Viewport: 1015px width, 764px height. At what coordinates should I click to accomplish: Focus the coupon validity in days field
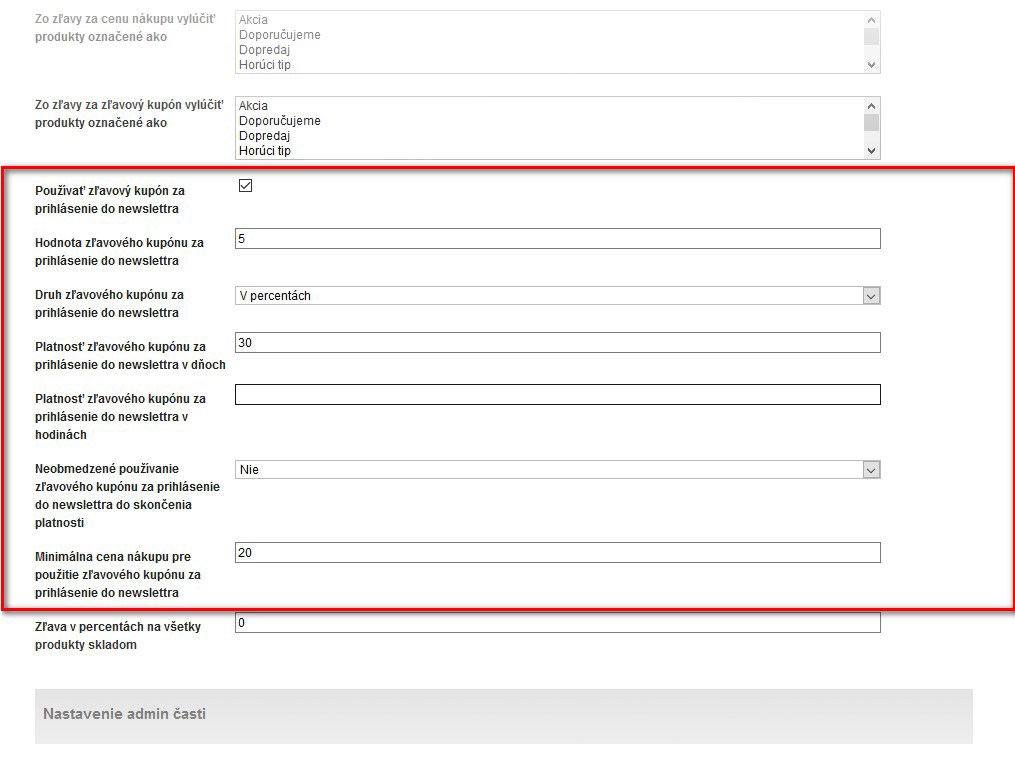click(x=557, y=343)
